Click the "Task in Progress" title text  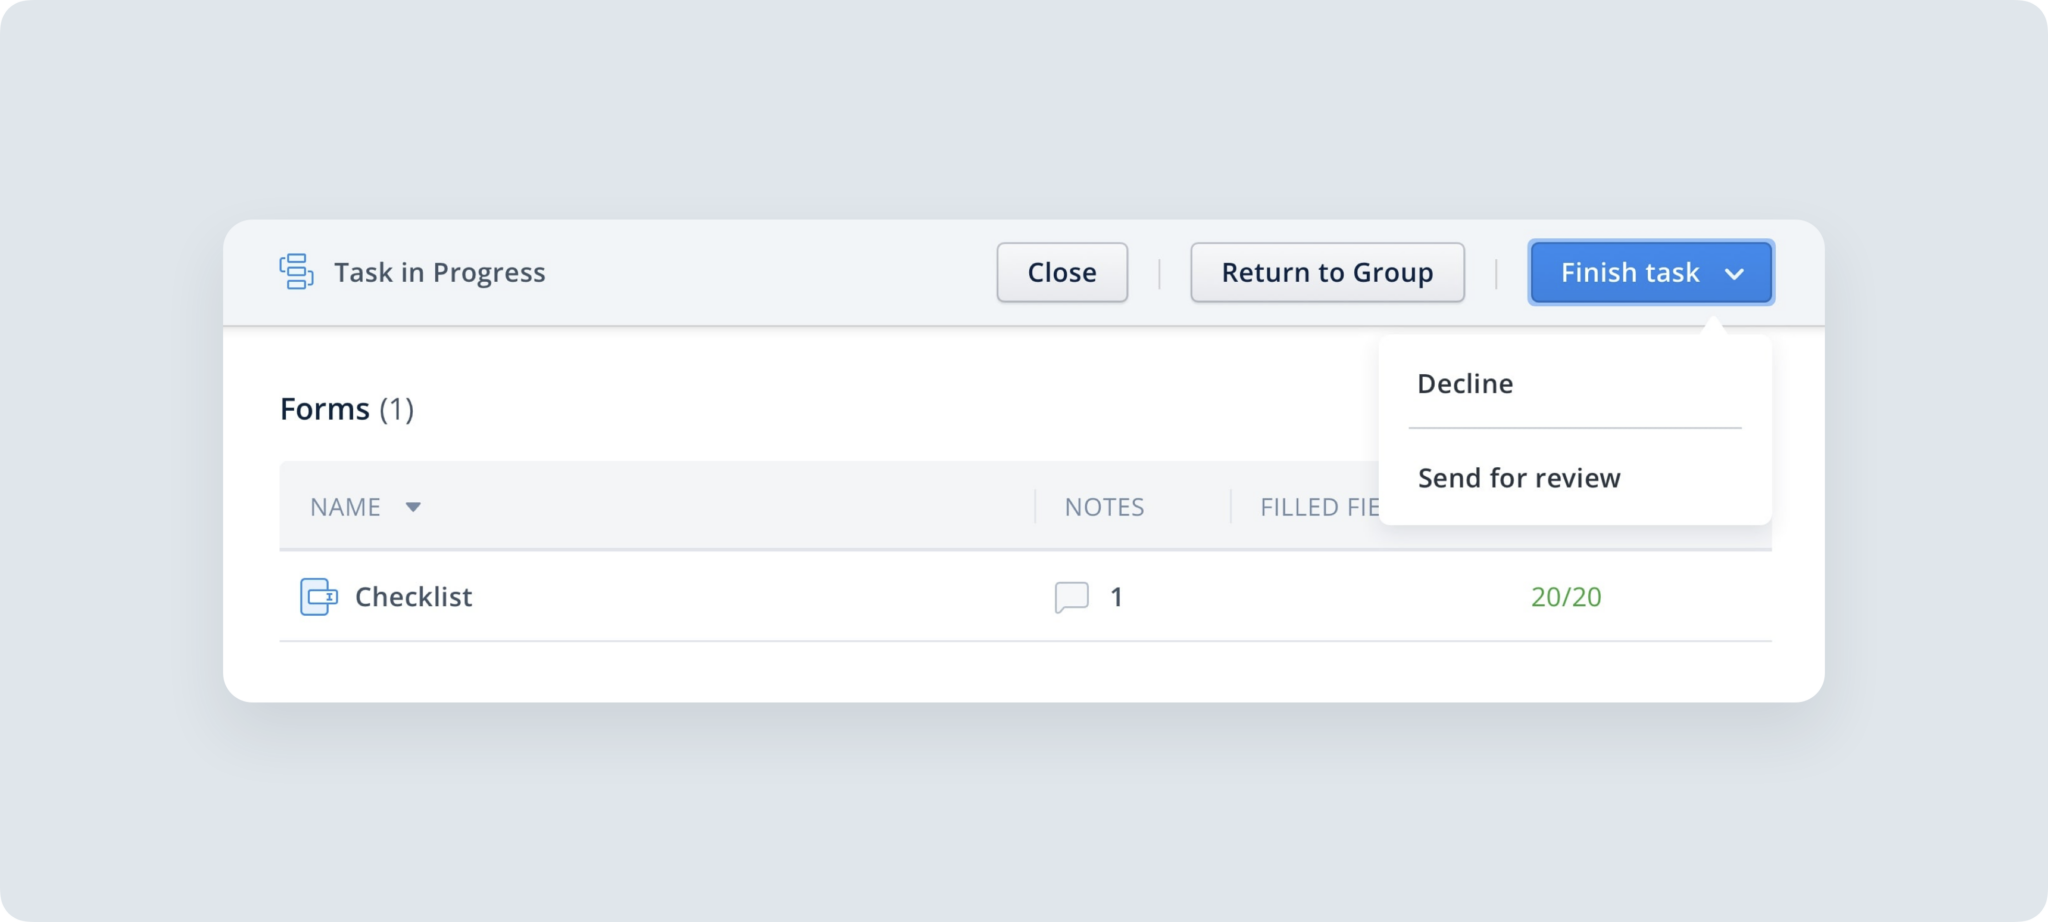[438, 271]
